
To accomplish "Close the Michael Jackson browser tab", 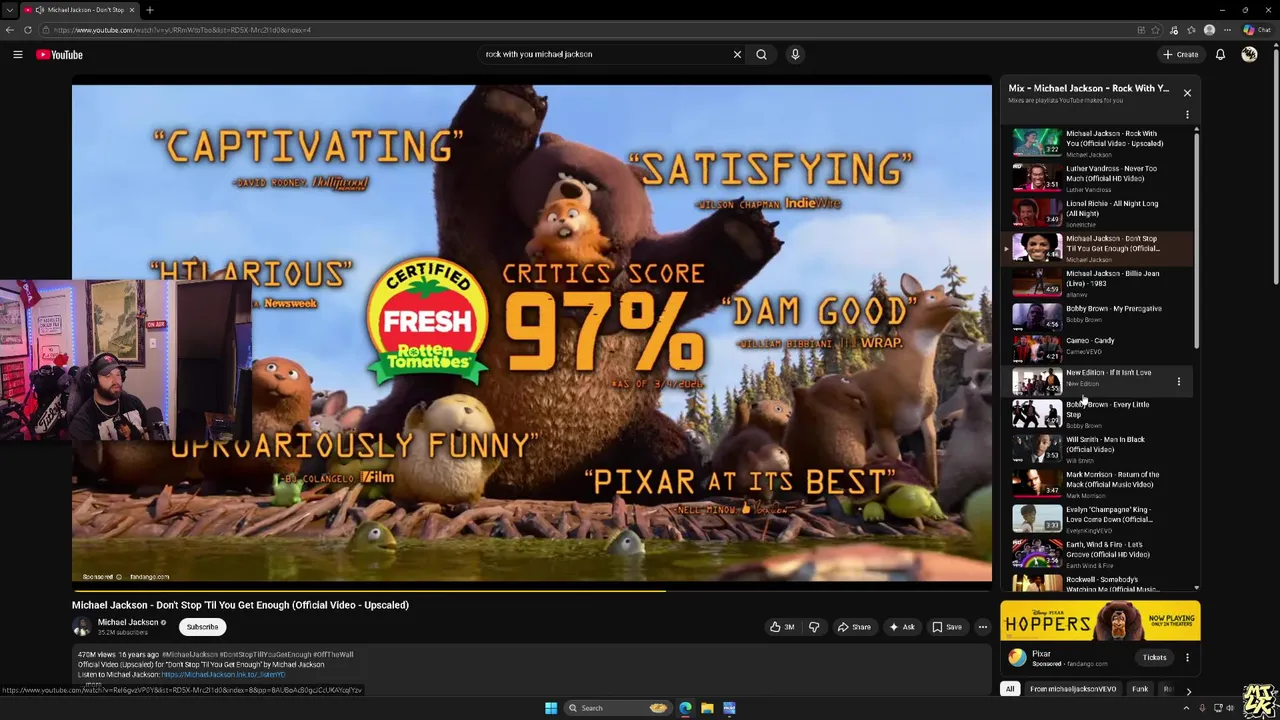I will click(131, 10).
